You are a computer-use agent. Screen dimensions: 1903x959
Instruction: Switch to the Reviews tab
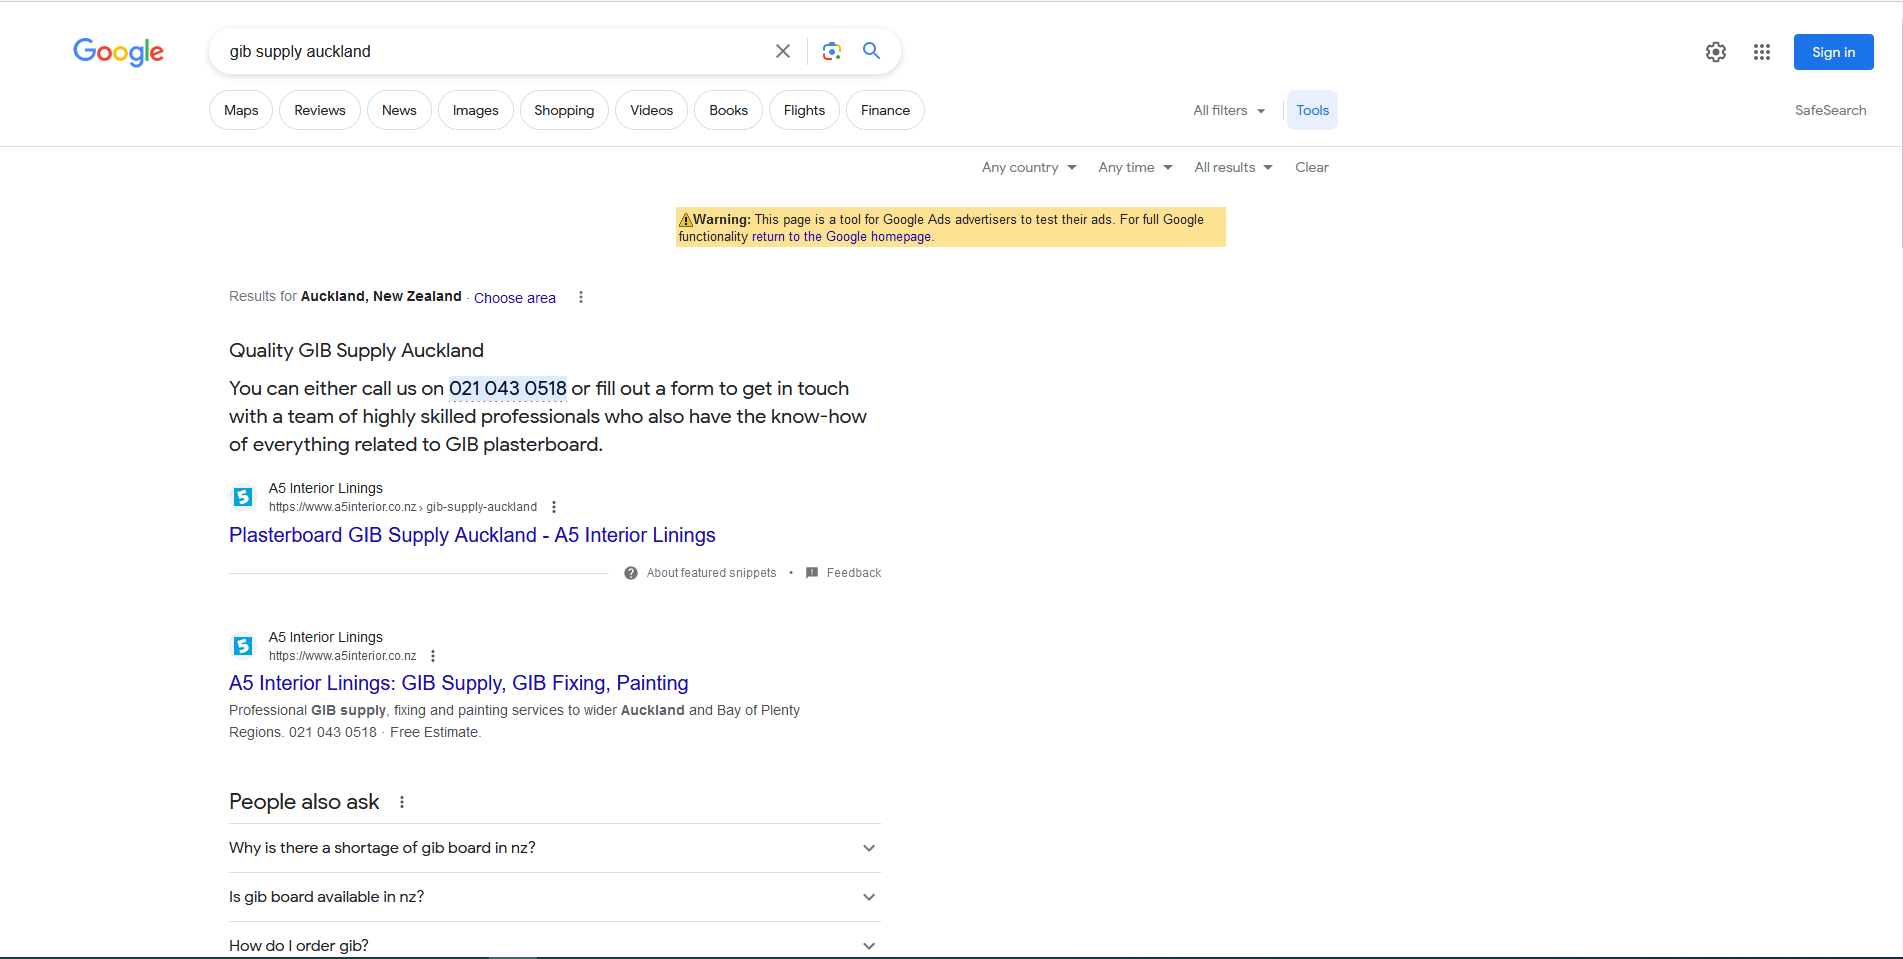pyautogui.click(x=320, y=110)
